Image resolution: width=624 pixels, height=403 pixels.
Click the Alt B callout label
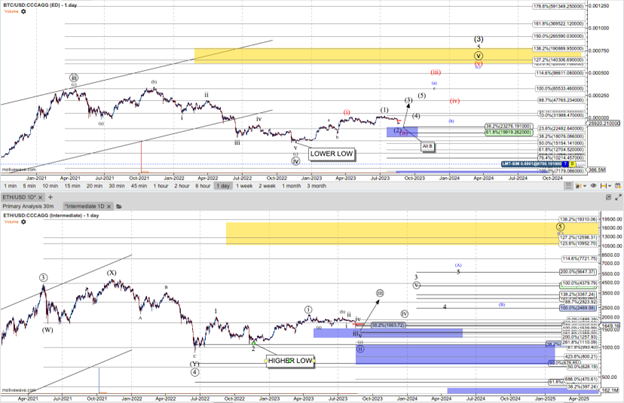[x=427, y=145]
